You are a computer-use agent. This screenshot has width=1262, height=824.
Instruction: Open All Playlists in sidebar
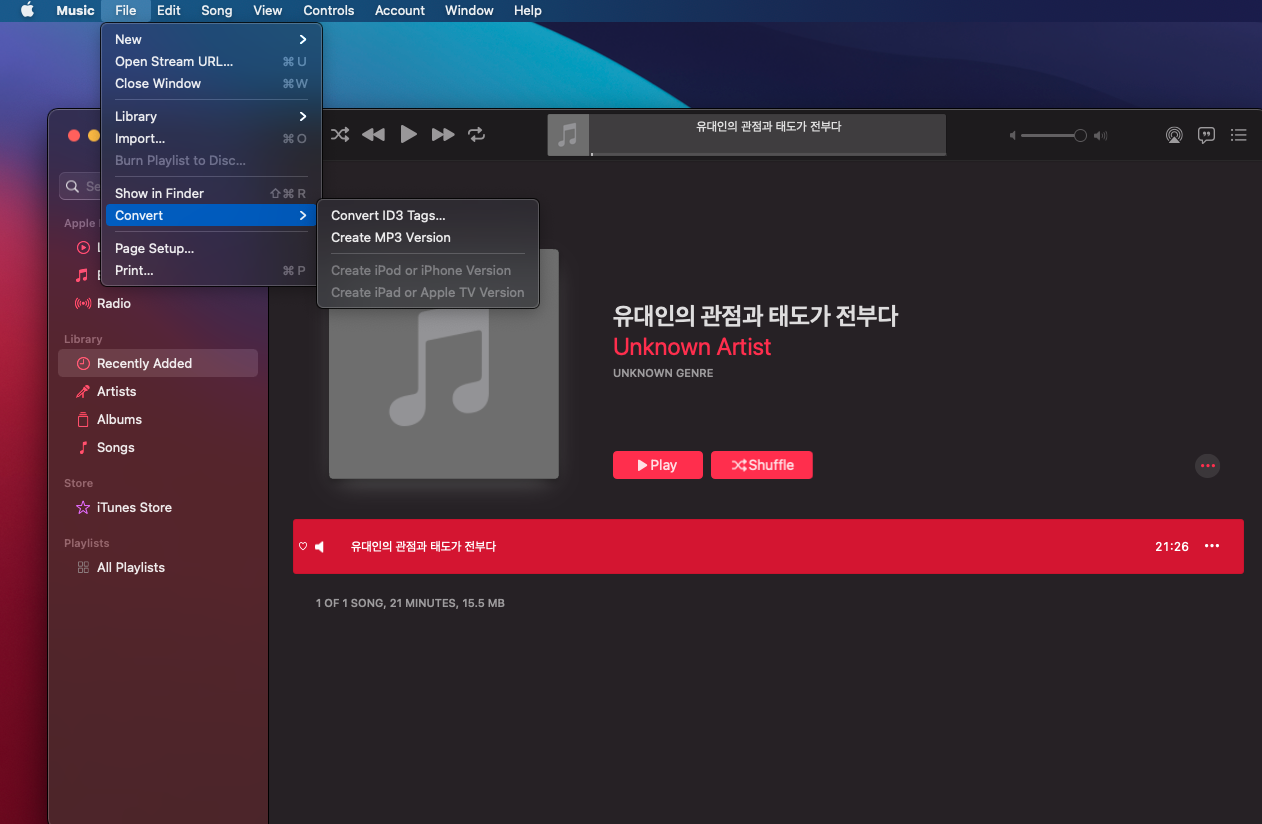158,567
